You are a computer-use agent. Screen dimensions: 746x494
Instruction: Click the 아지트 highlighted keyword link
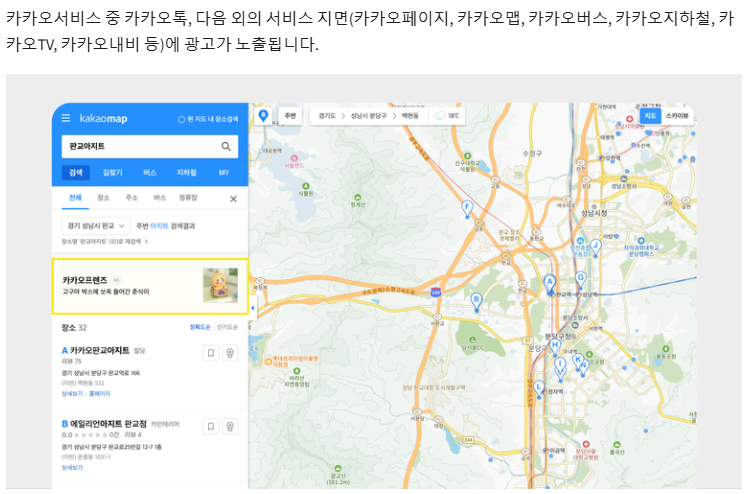(x=159, y=226)
